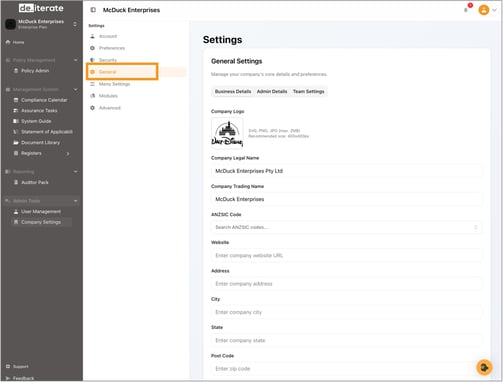503x382 pixels.
Task: Click the Security shield icon
Action: coord(92,60)
